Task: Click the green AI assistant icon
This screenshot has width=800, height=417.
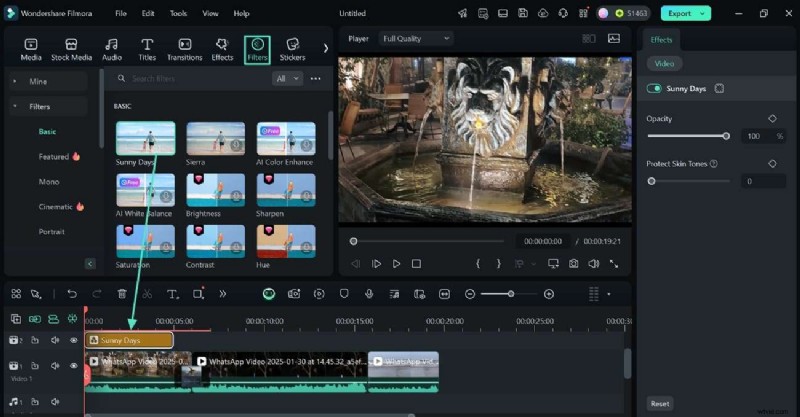Action: (x=269, y=294)
